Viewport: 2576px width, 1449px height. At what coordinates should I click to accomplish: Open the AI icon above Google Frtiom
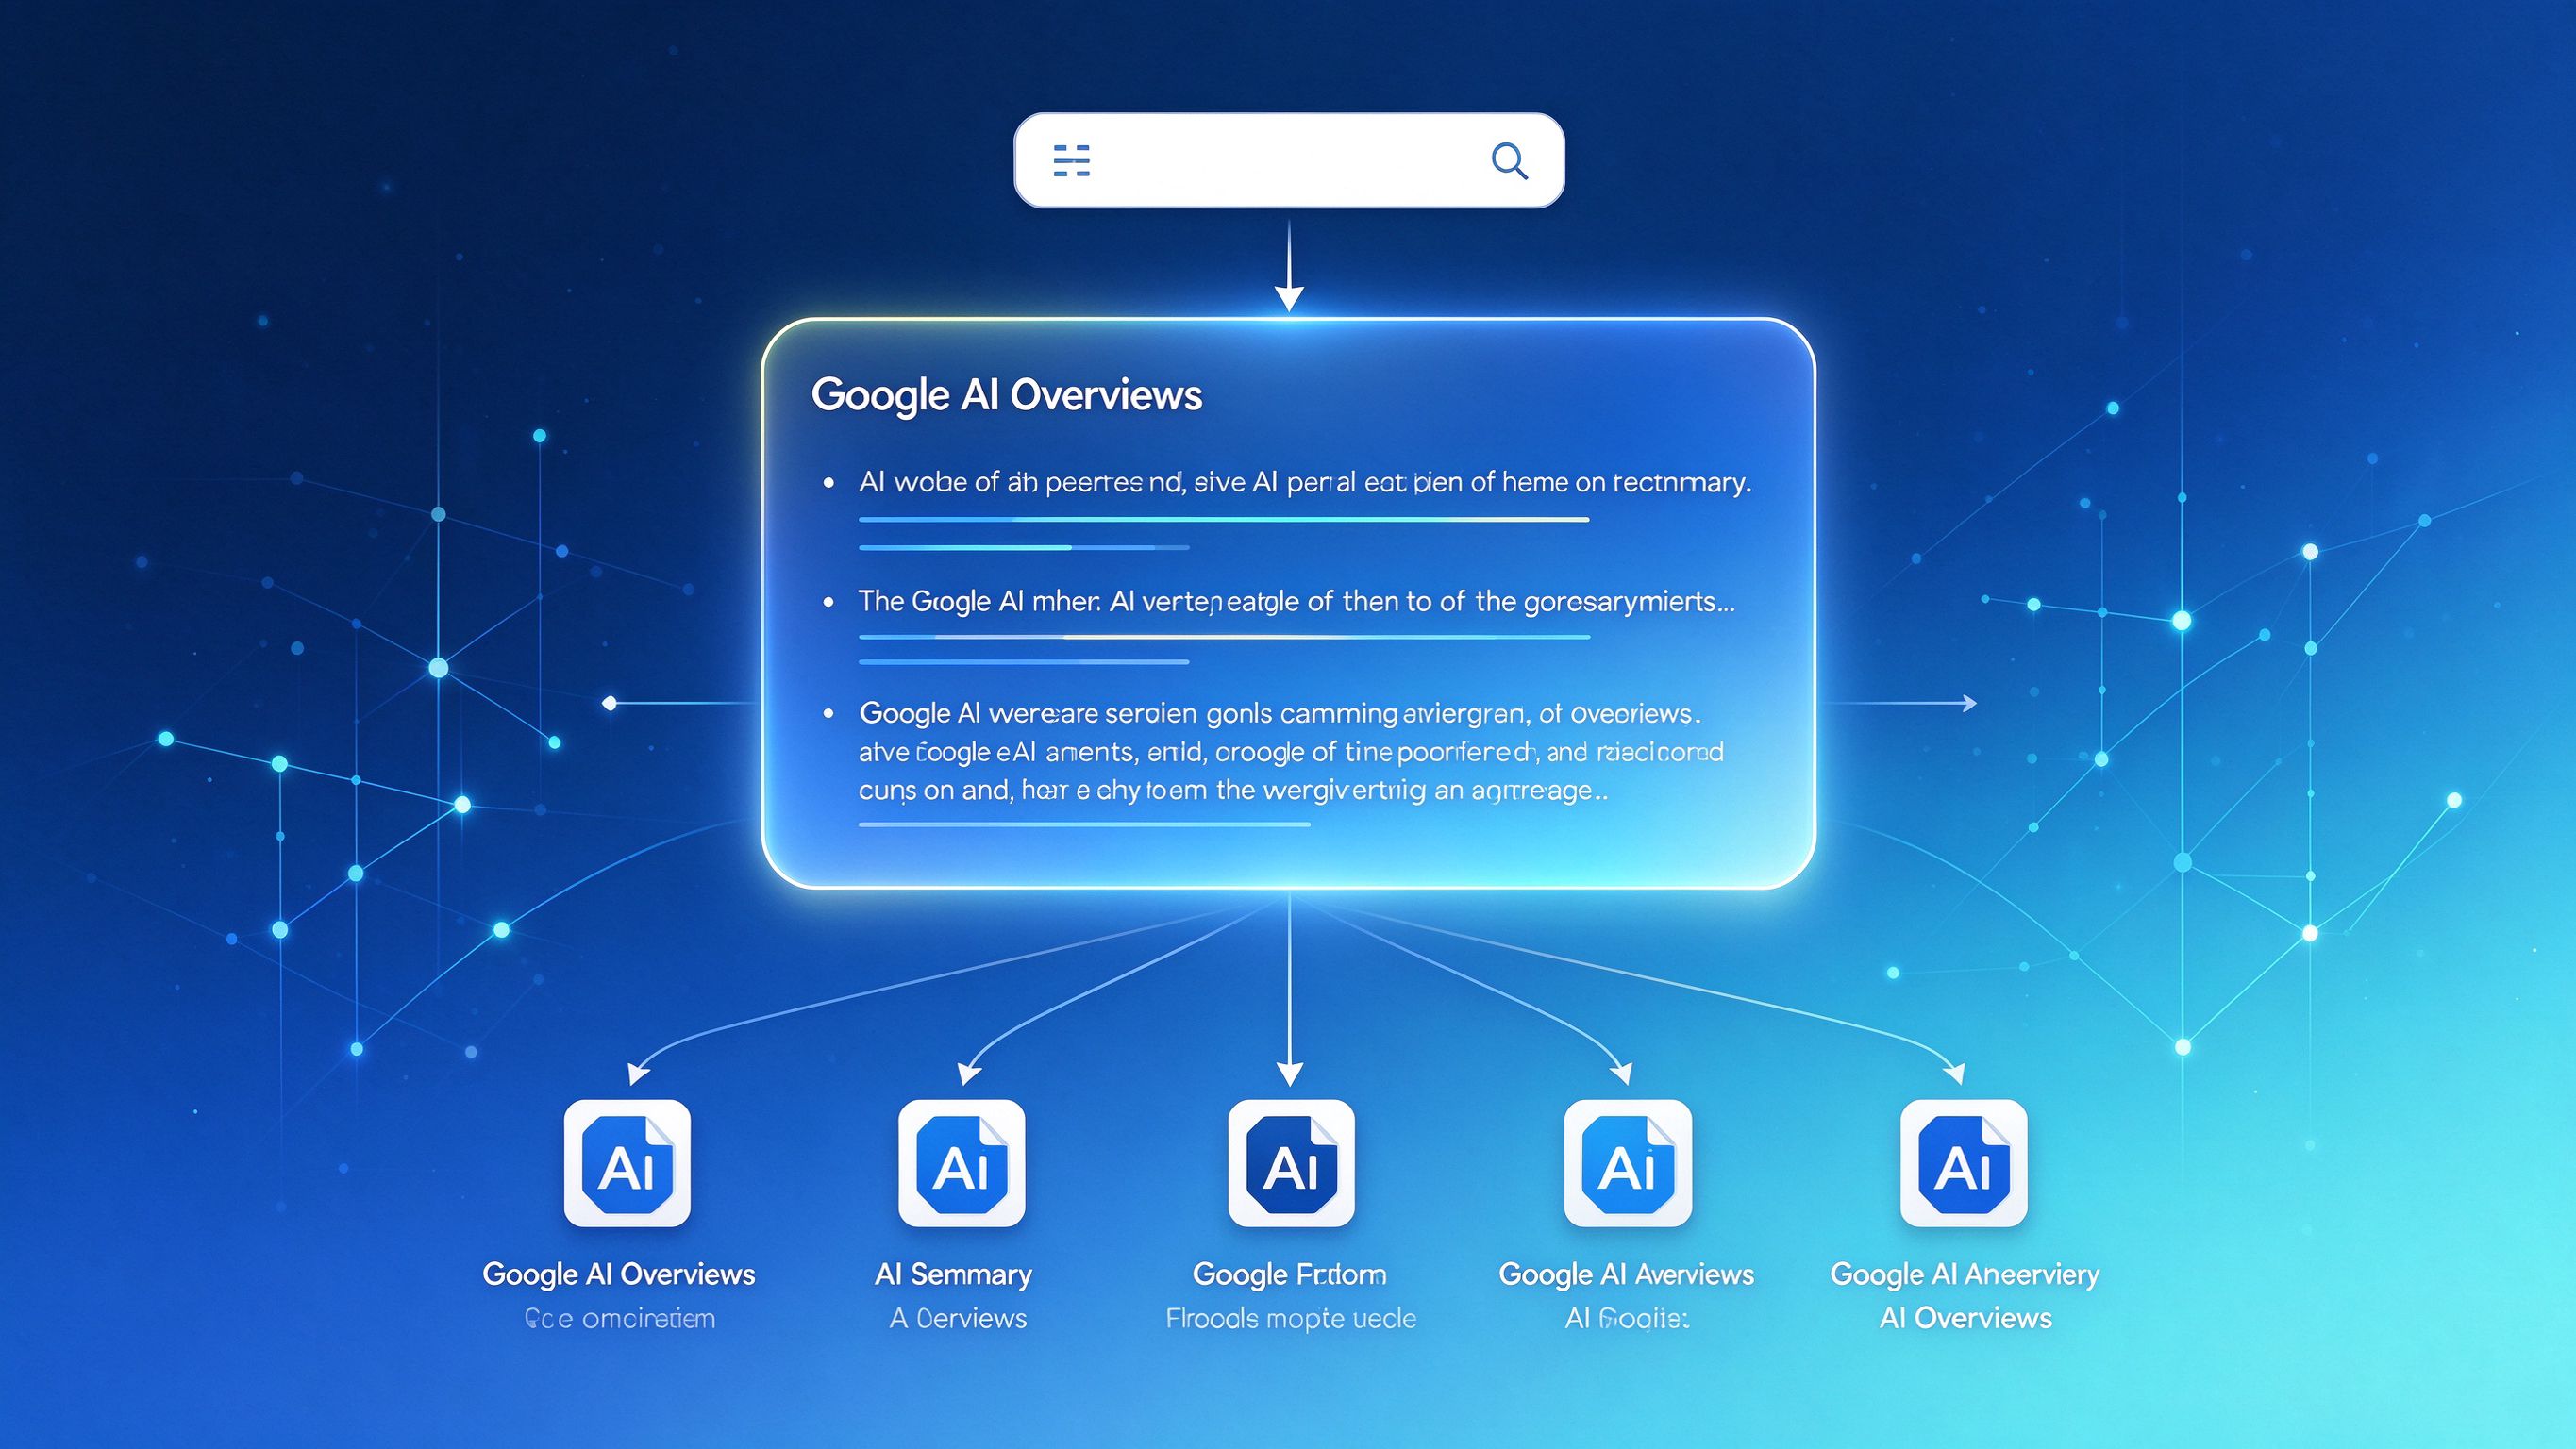pos(1291,1163)
